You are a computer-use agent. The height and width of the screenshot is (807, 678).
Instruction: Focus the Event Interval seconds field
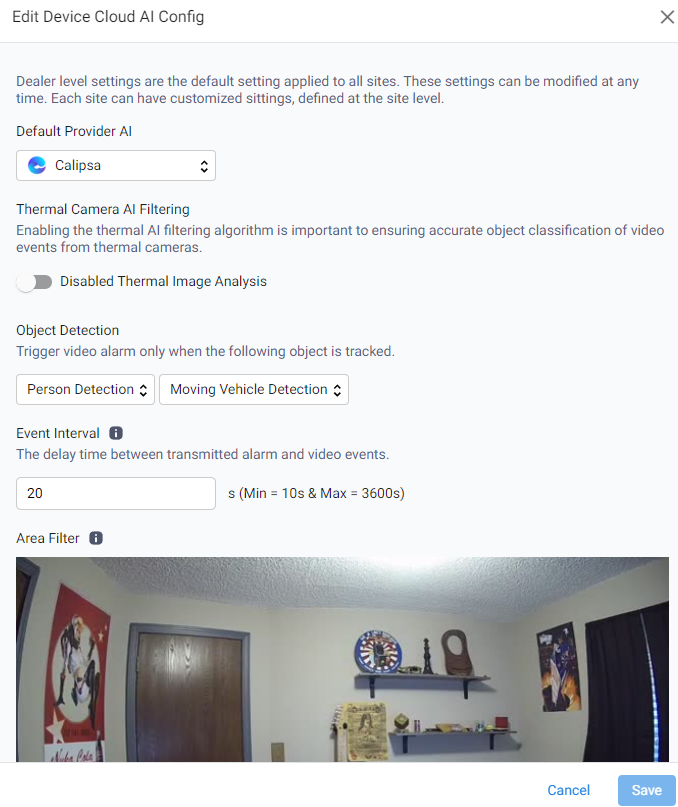[x=116, y=494]
